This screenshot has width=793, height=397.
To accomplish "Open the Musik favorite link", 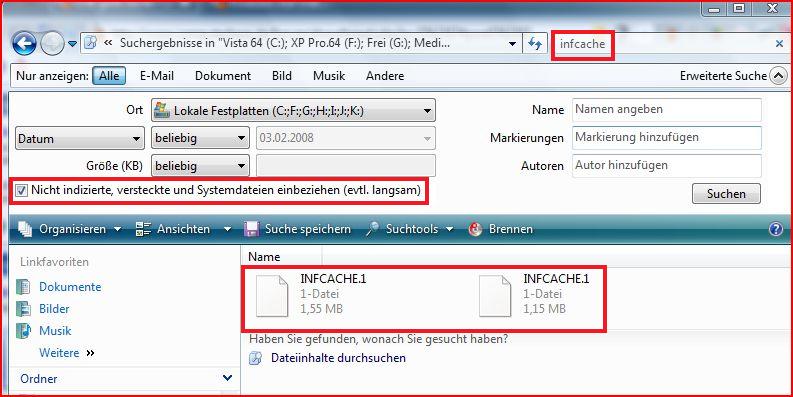I will click(55, 331).
